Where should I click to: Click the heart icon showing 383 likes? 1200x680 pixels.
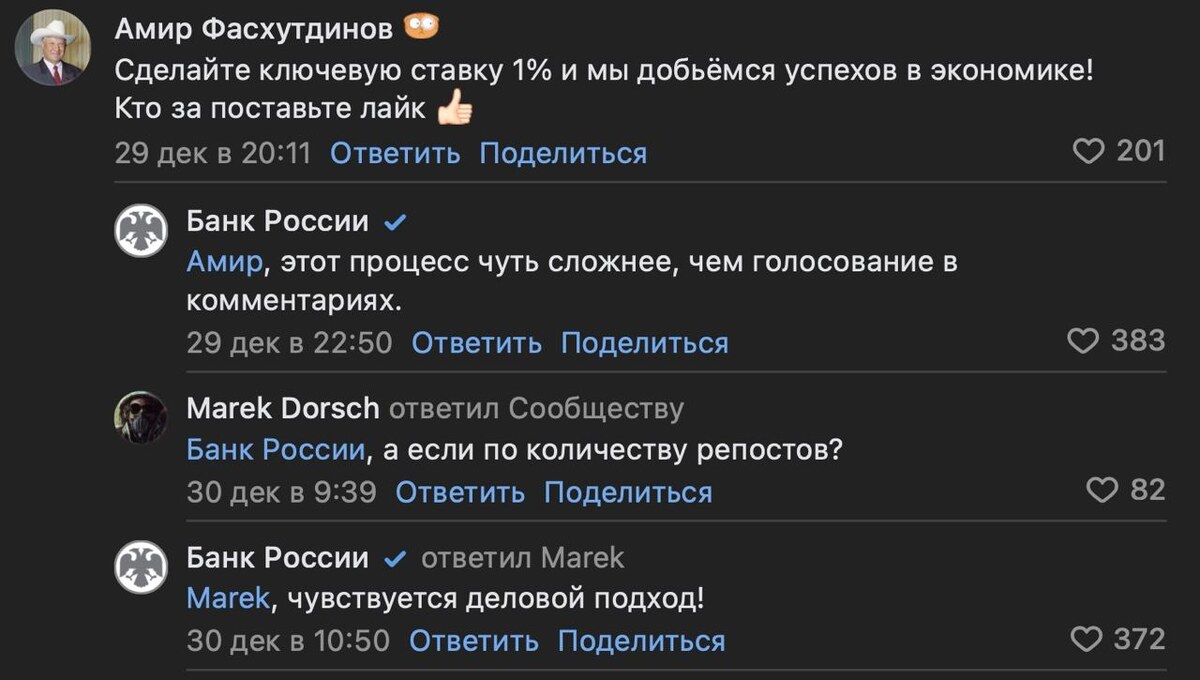1083,342
